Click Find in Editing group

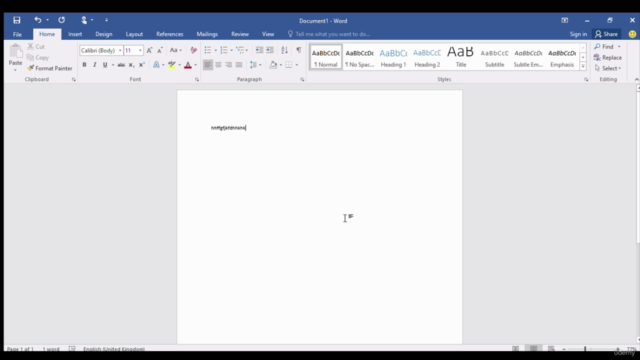pos(604,47)
